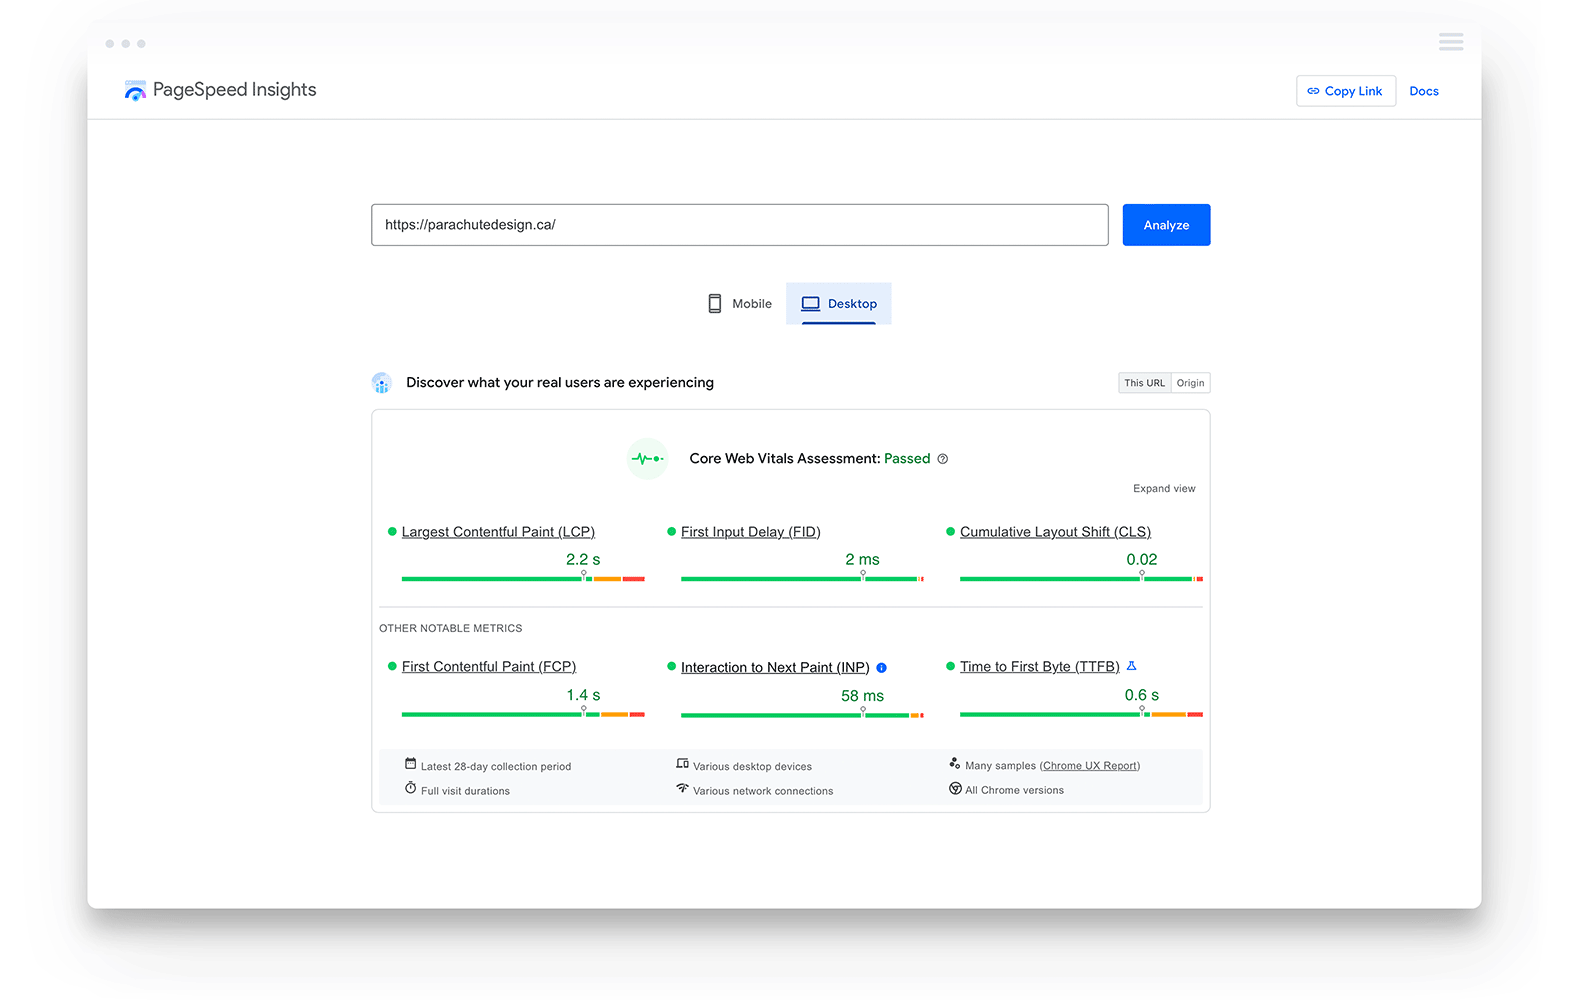
Task: Click the devices icon for Various desktop devices
Action: point(682,764)
